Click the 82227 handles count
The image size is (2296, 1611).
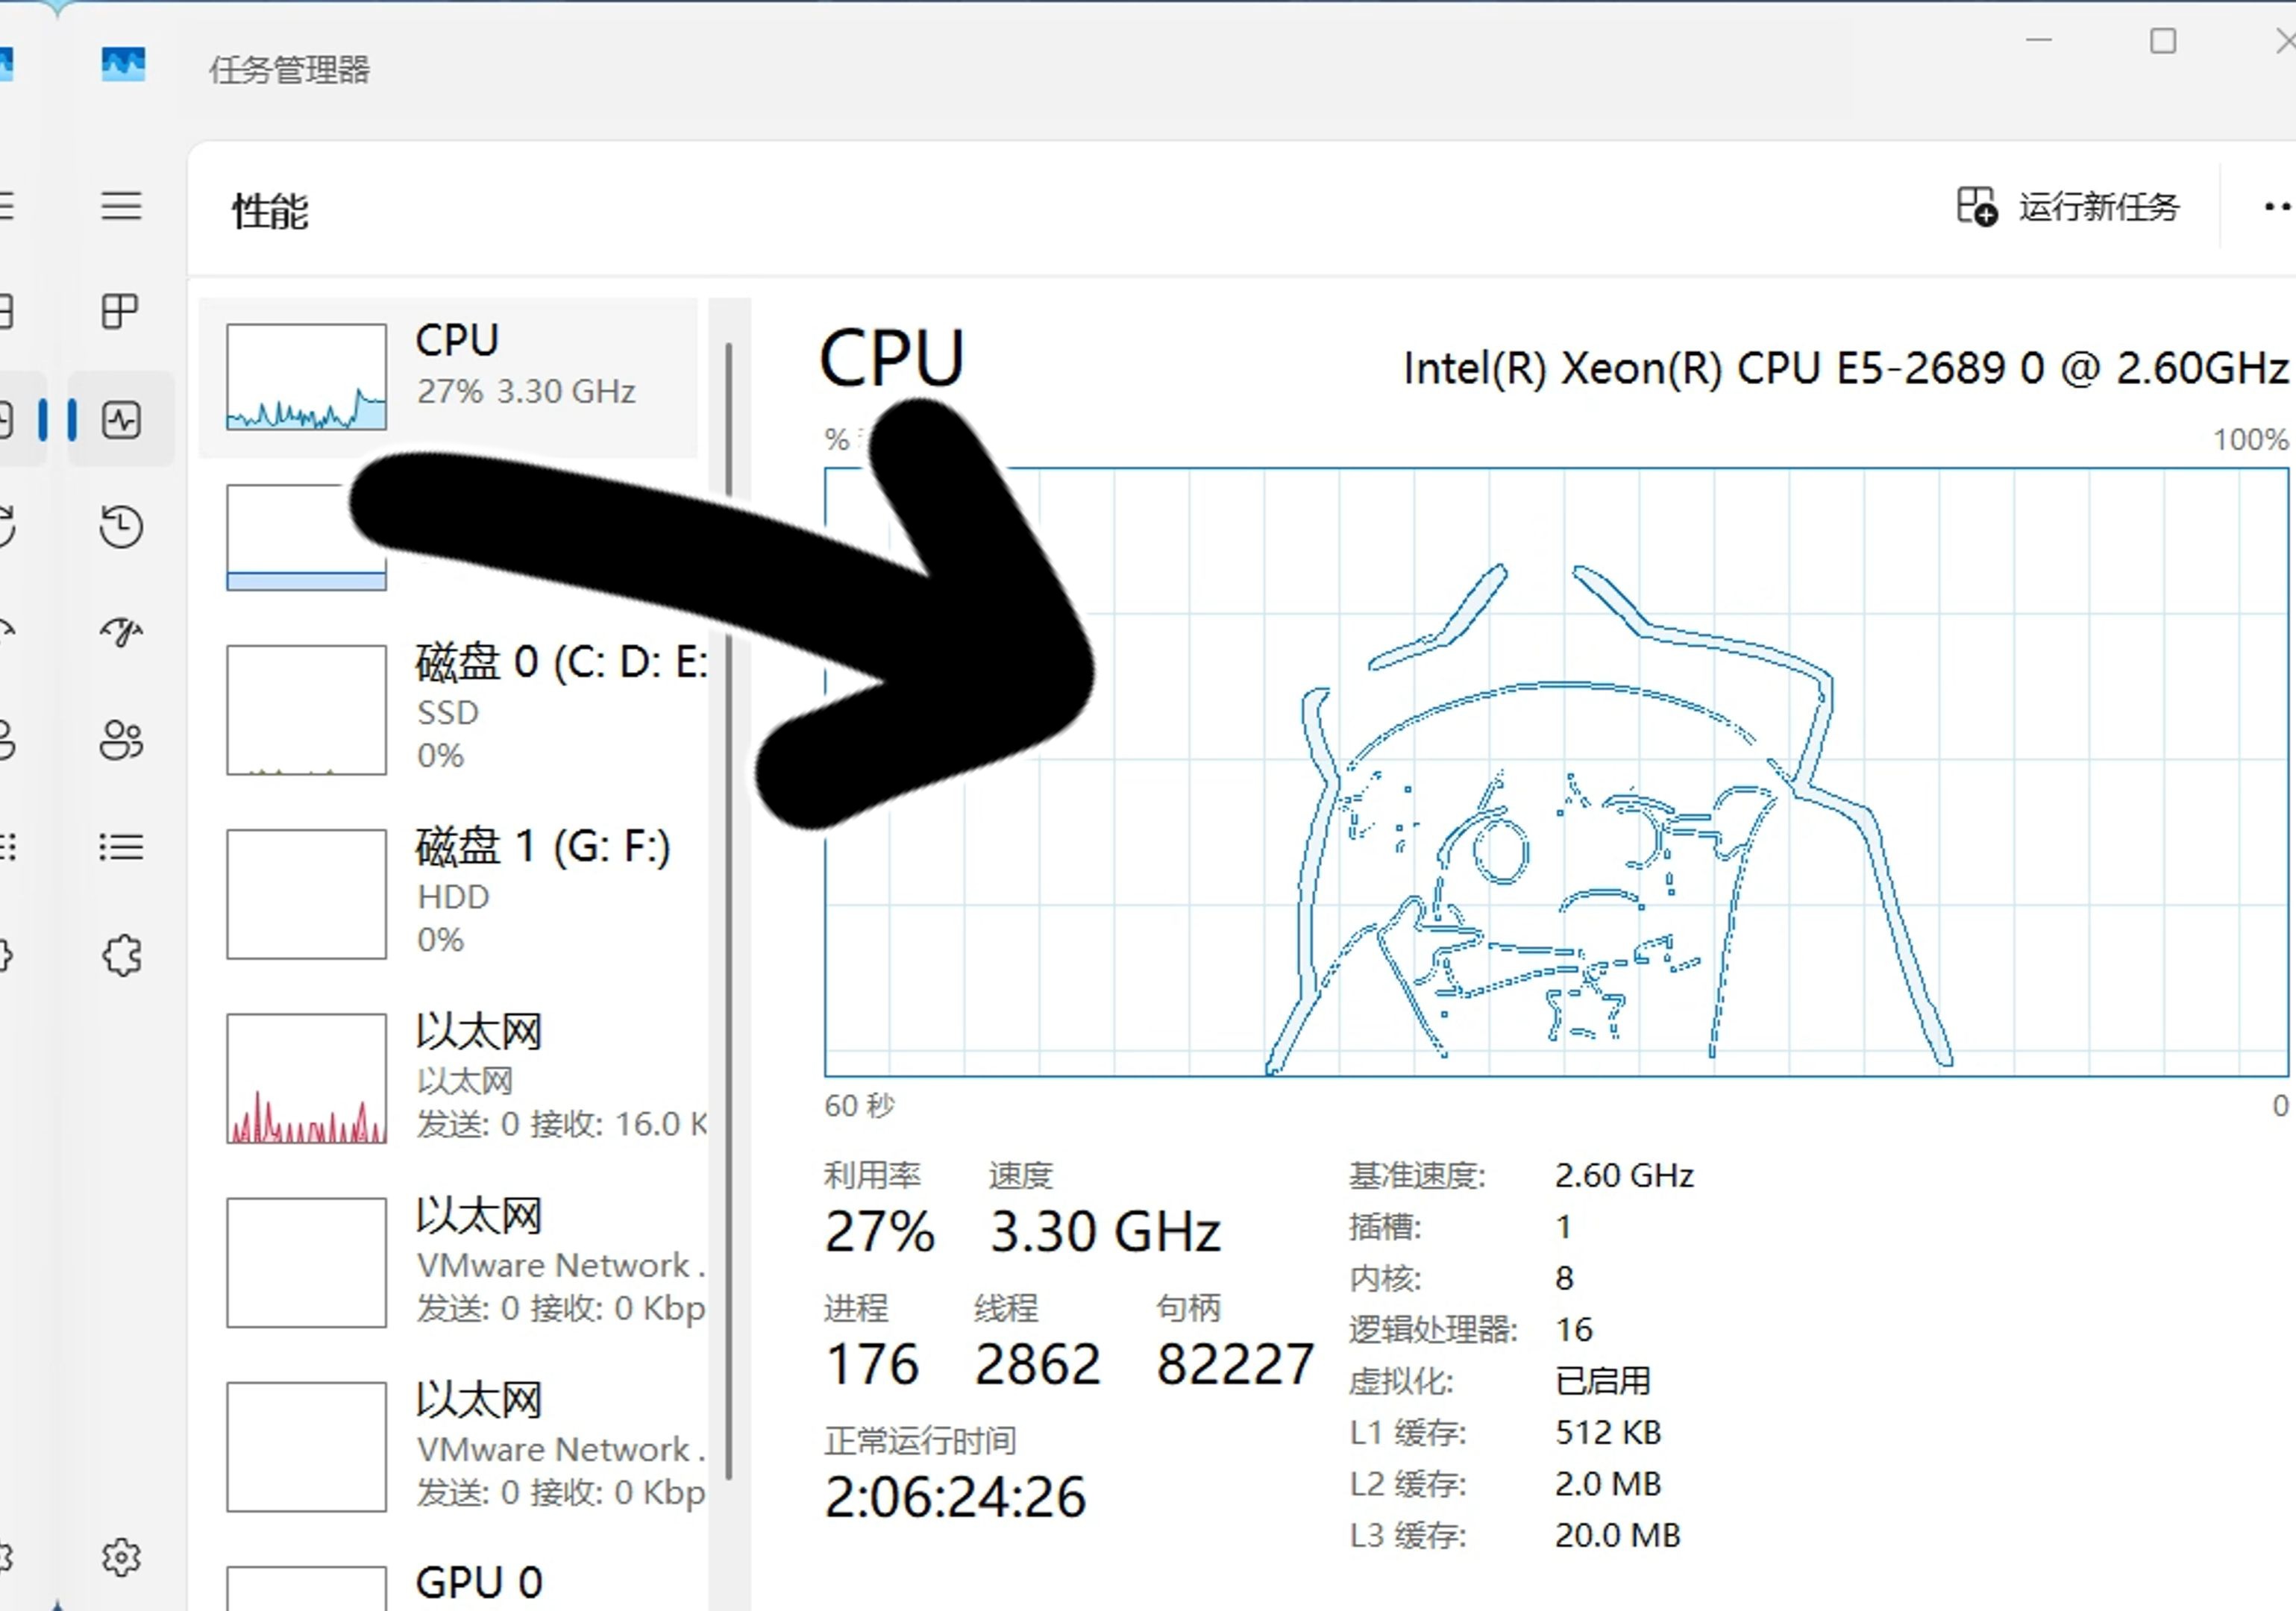pos(1235,1364)
